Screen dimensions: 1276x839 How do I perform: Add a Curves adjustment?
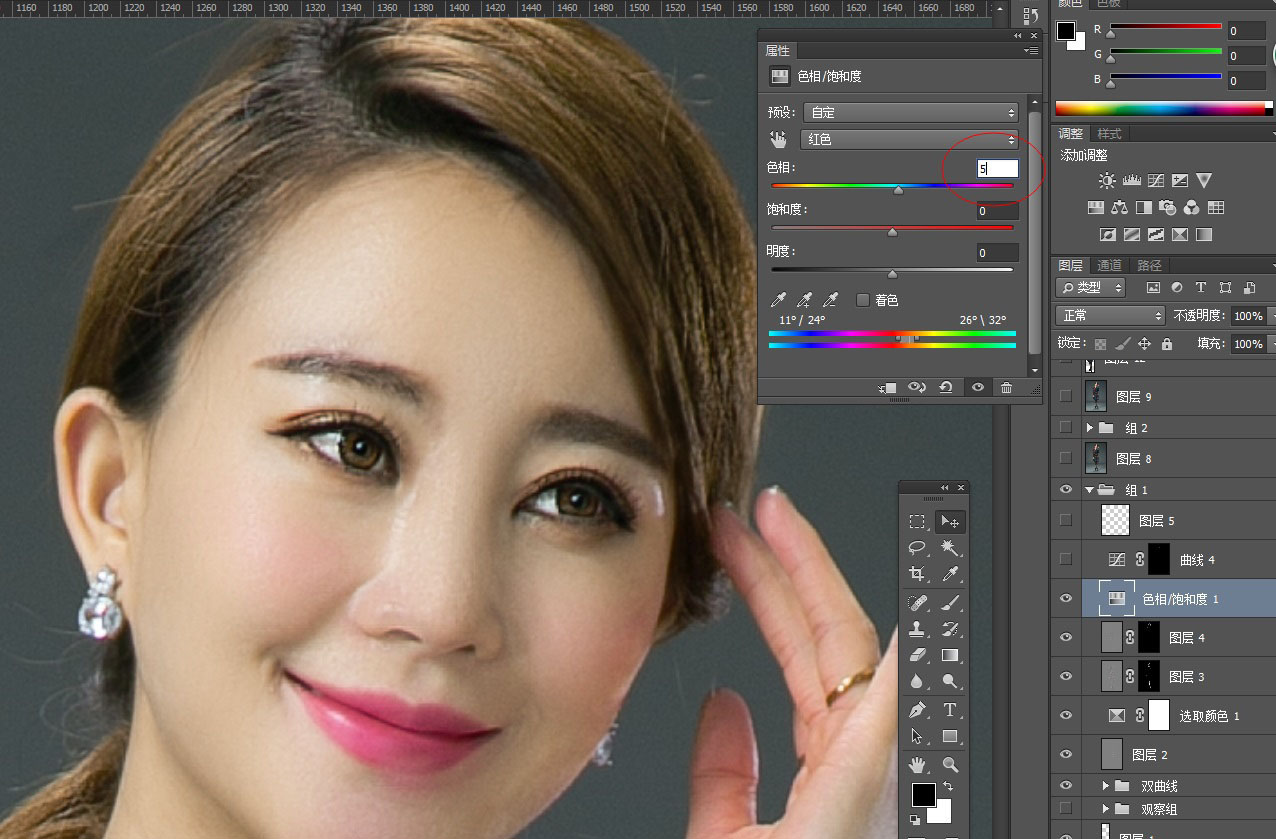pos(1156,181)
